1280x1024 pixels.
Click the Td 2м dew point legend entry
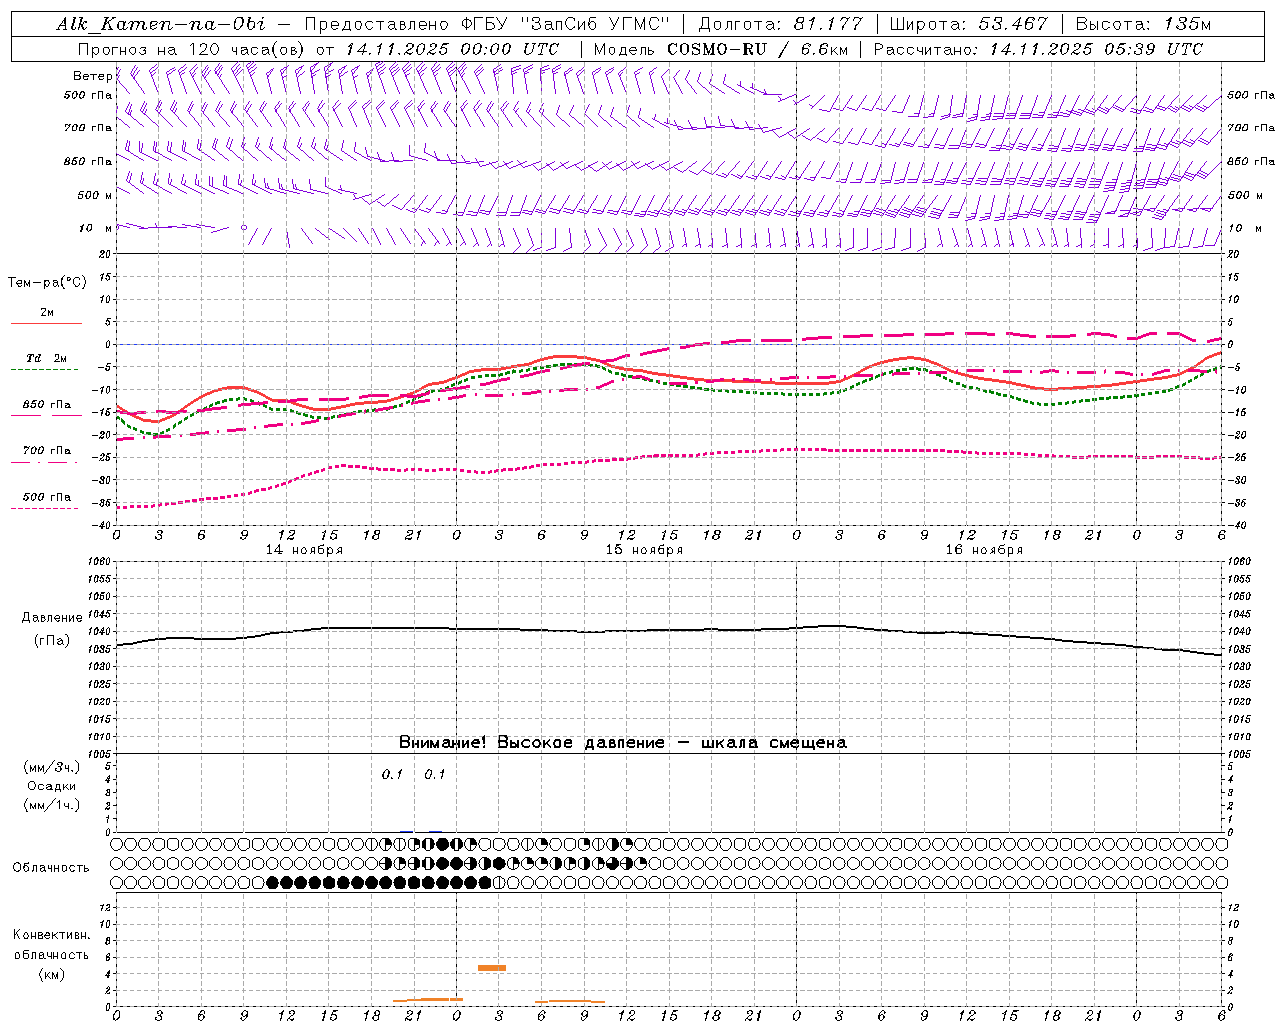click(47, 358)
